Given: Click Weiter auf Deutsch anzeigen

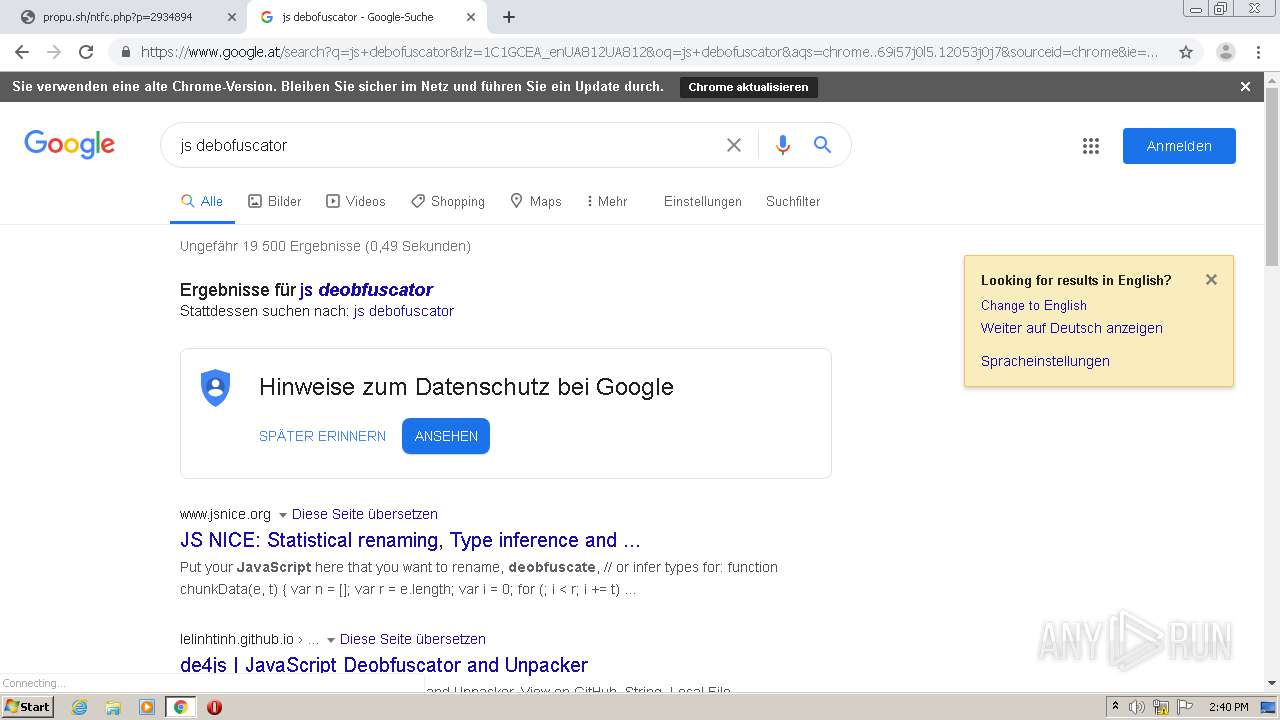Looking at the screenshot, I should pos(1071,328).
